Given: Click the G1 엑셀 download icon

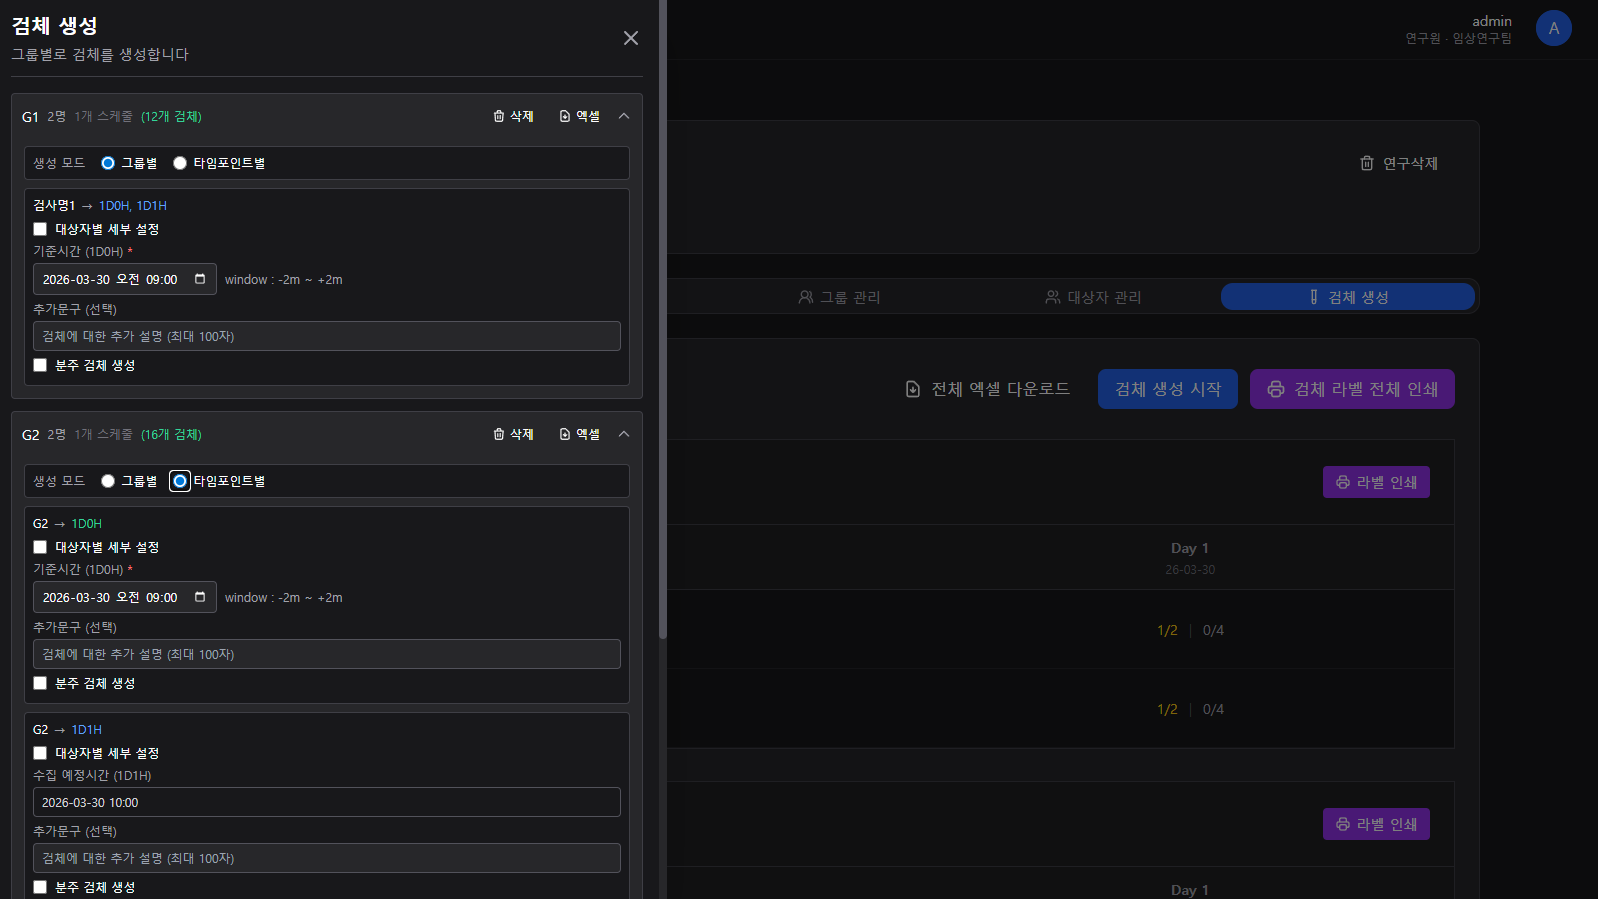Looking at the screenshot, I should tap(565, 116).
